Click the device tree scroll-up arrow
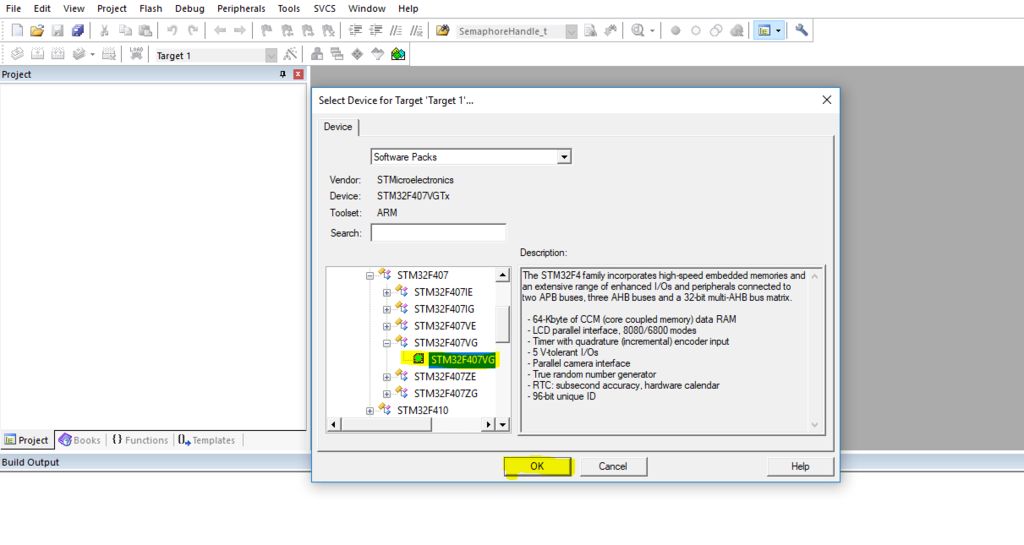 click(502, 275)
